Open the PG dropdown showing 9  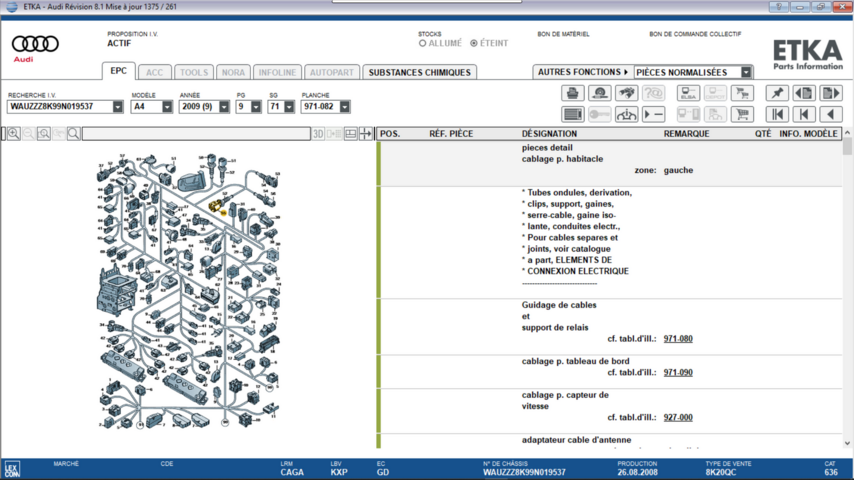click(x=255, y=107)
